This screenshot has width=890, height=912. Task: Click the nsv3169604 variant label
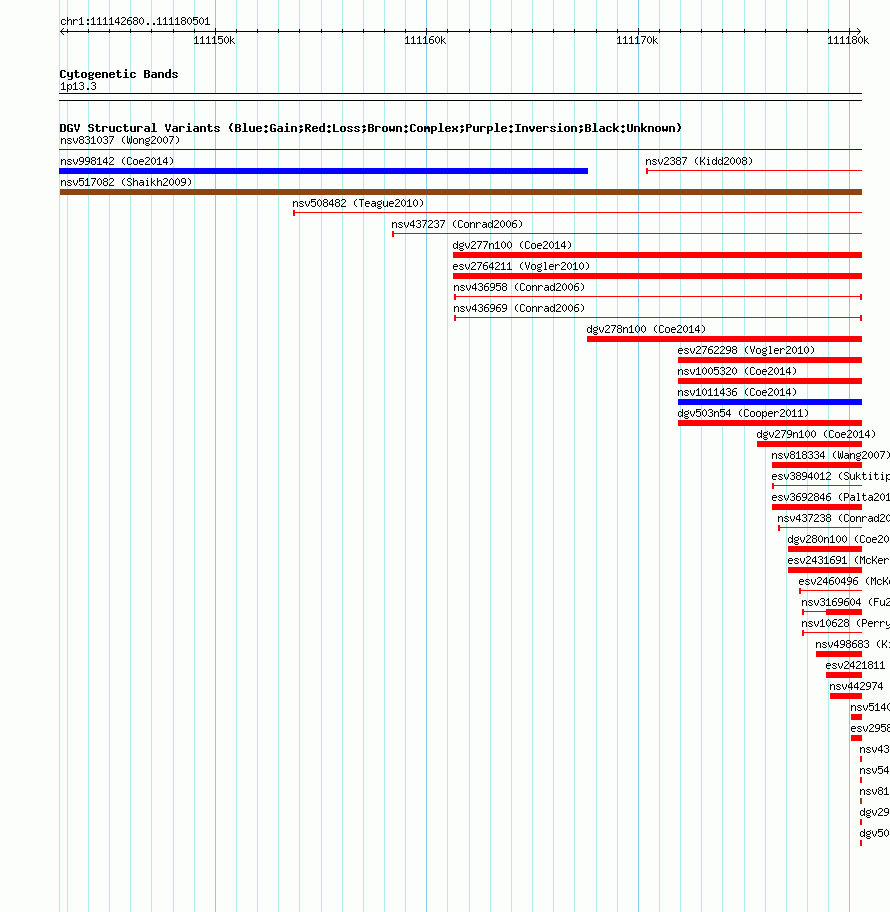click(845, 601)
